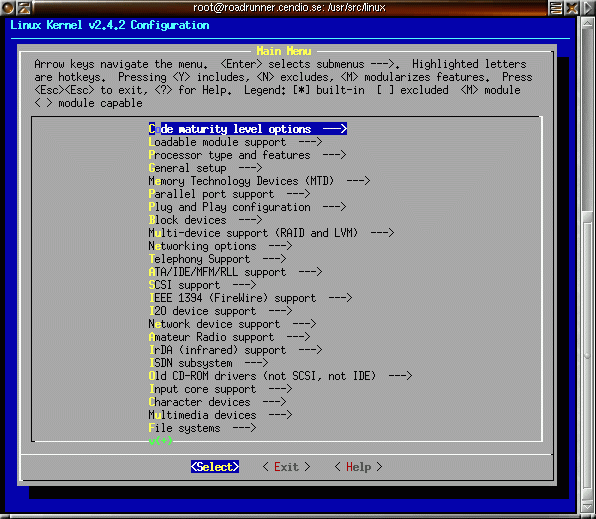This screenshot has height=519, width=596.
Task: Click the round window menu icon in title bar
Action: tap(8, 7)
